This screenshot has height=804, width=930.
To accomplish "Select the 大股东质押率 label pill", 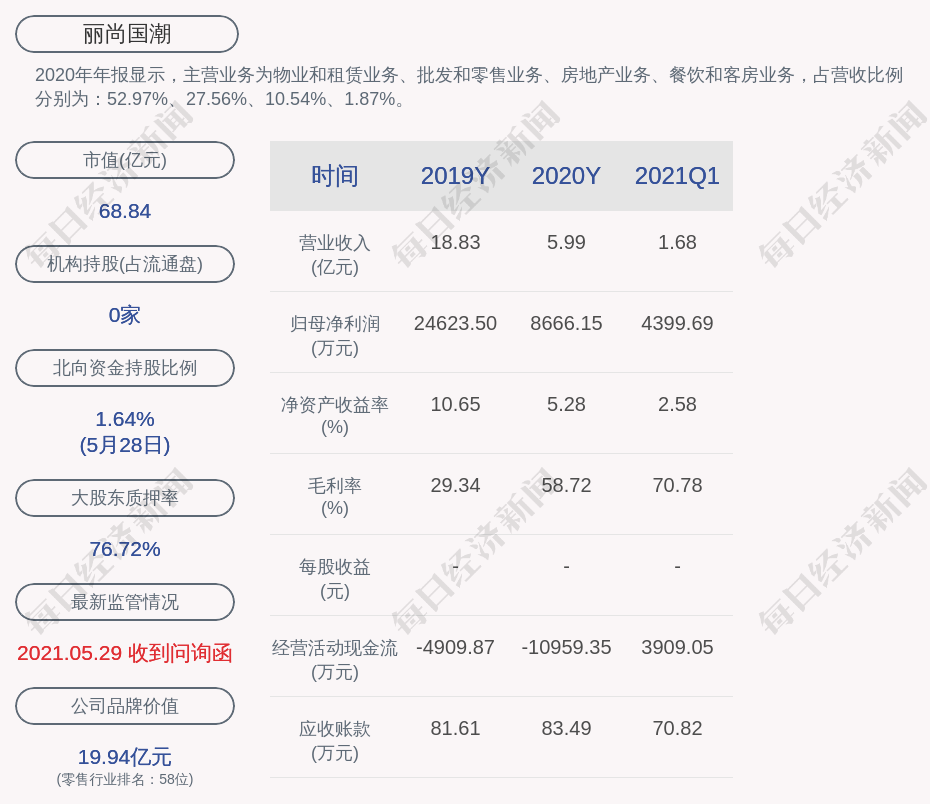I will pos(125,498).
